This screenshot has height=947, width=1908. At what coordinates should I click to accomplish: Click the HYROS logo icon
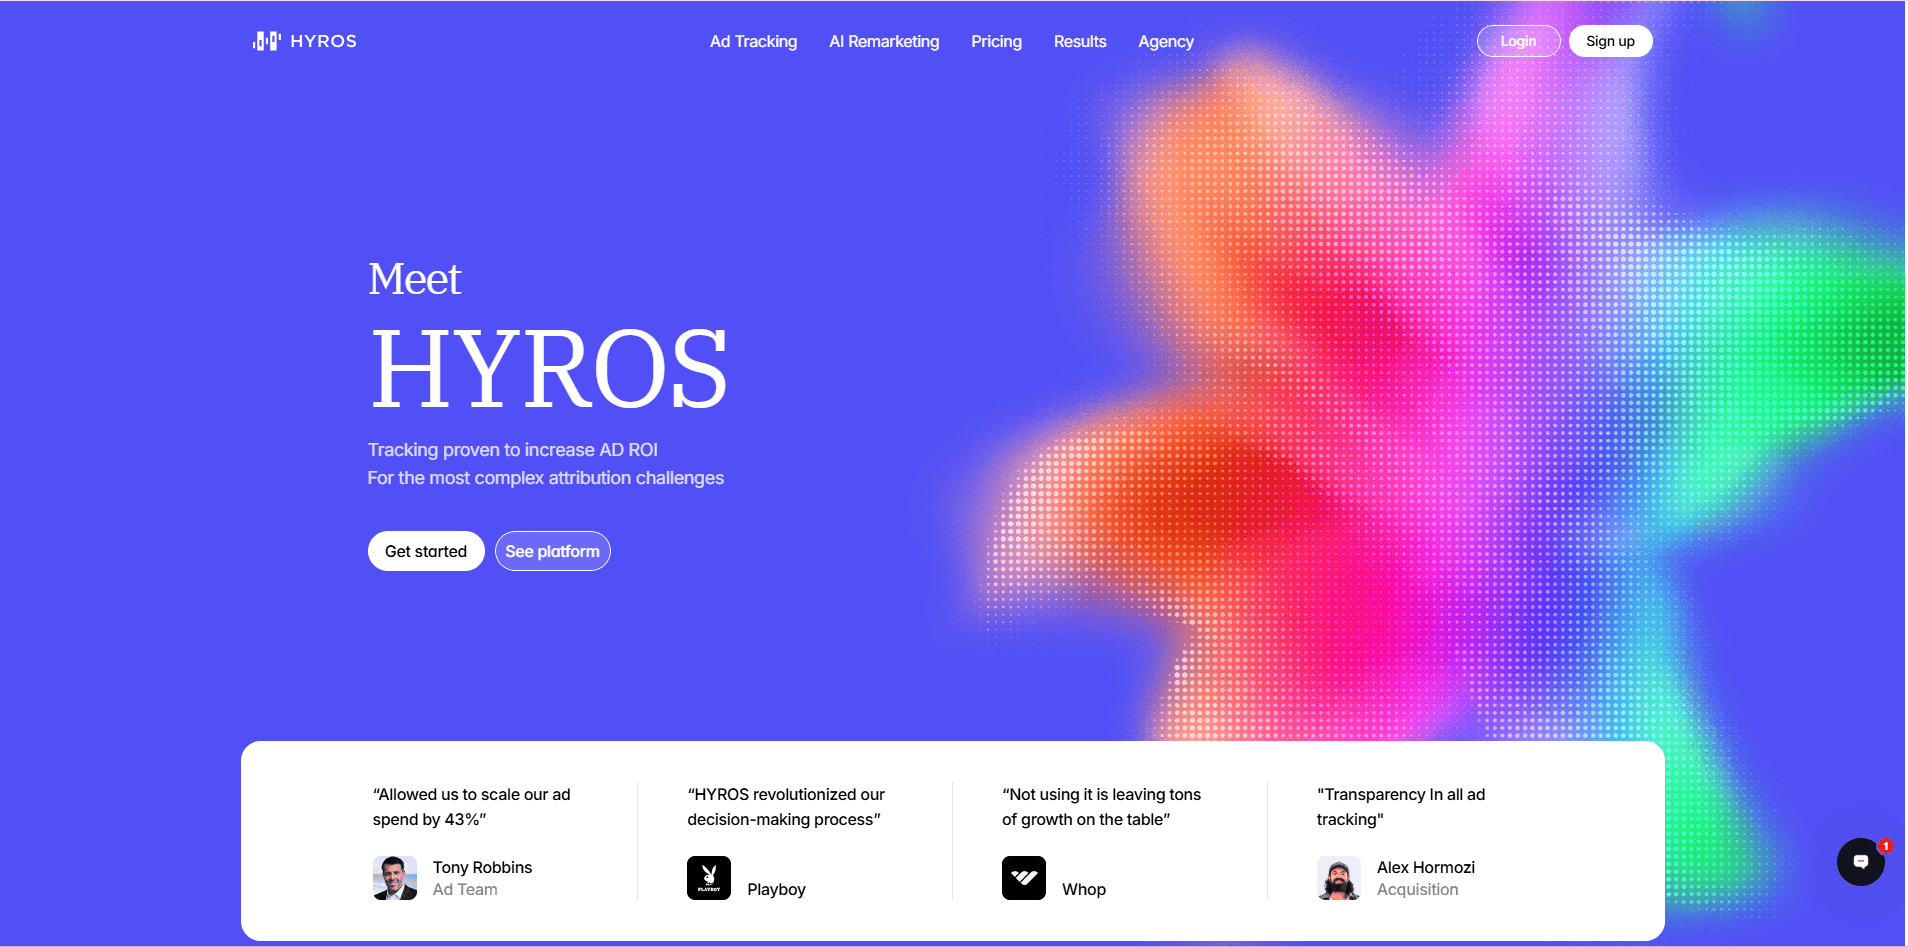266,41
